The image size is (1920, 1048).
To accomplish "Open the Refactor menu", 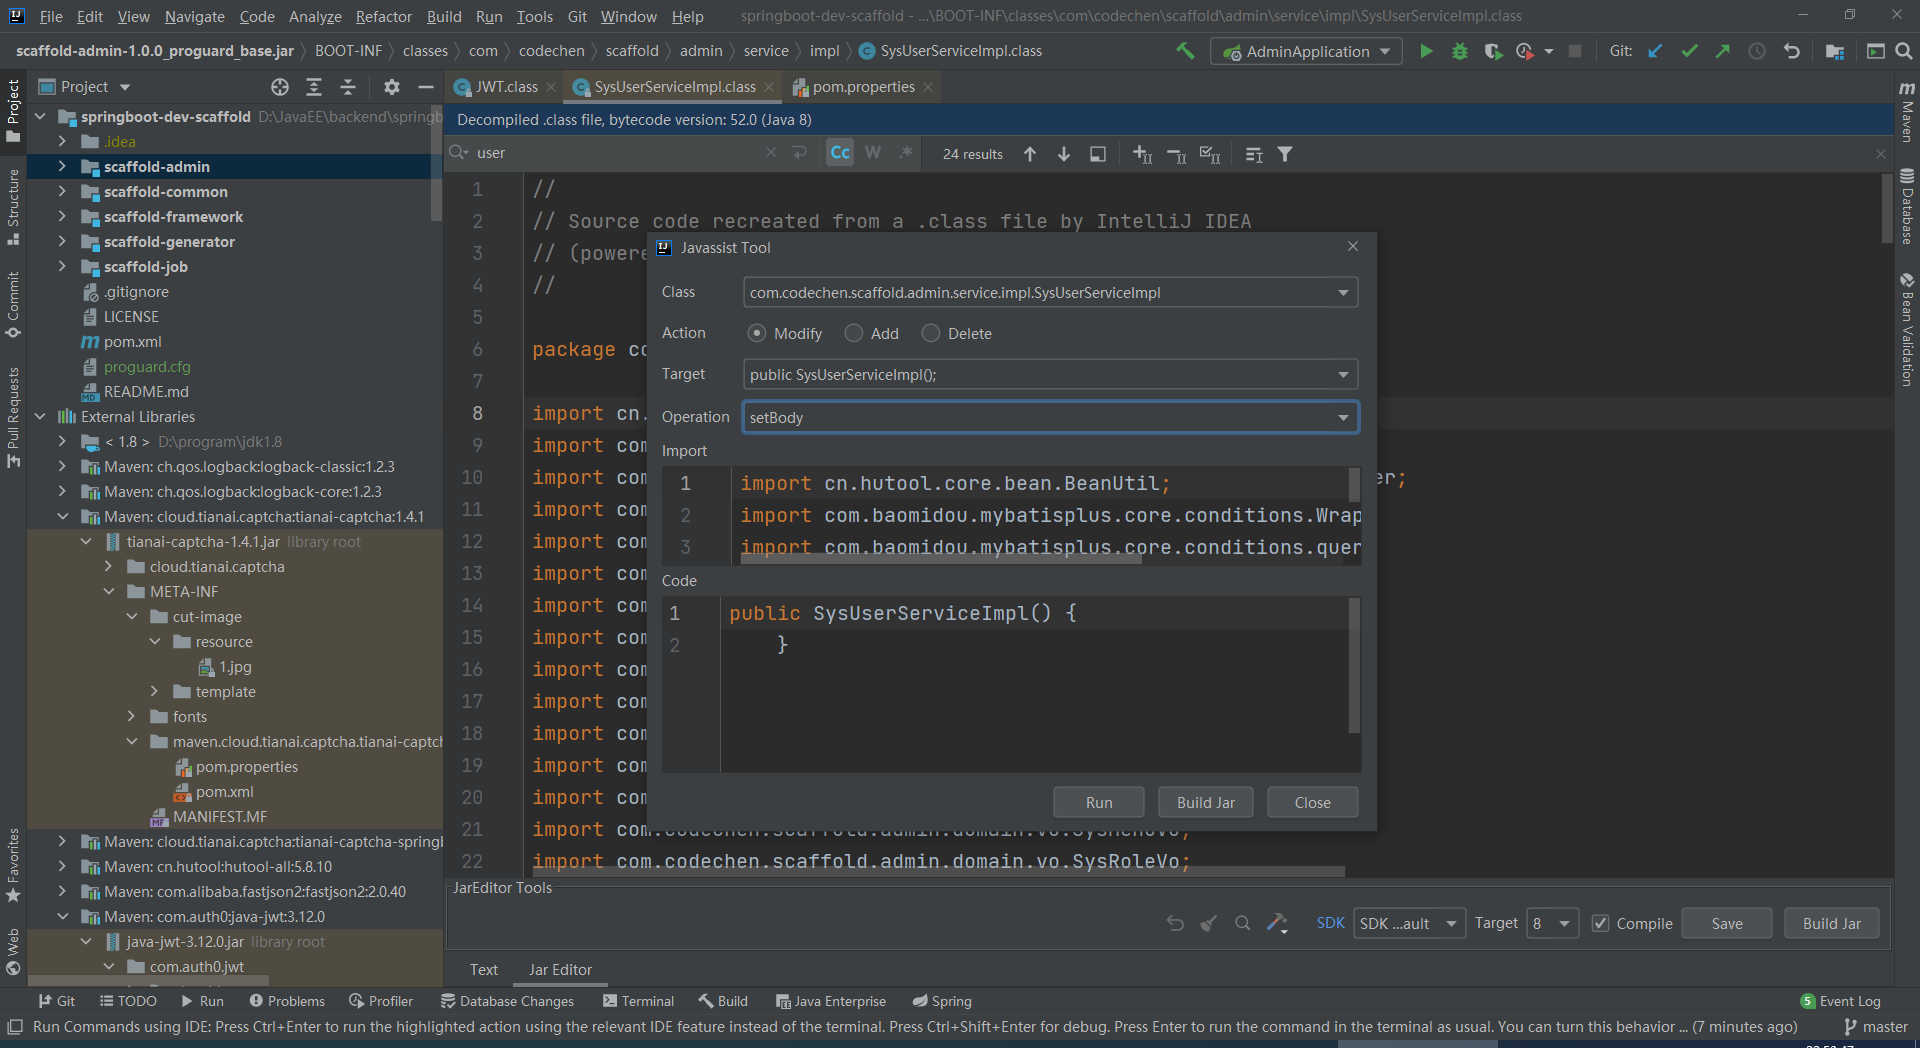I will coord(383,16).
